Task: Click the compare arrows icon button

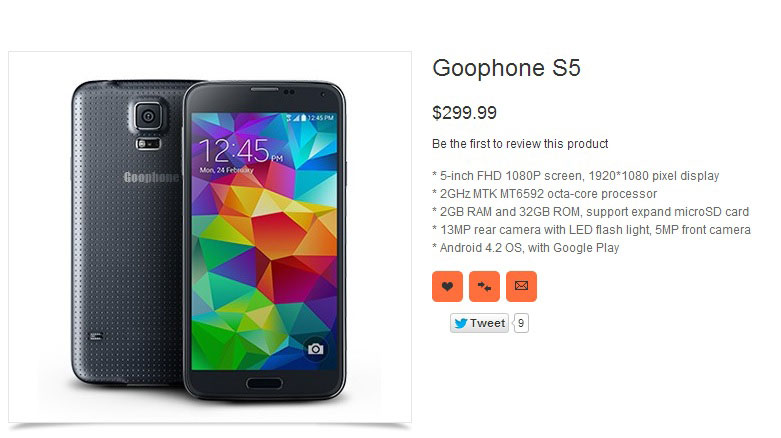Action: pyautogui.click(x=484, y=286)
